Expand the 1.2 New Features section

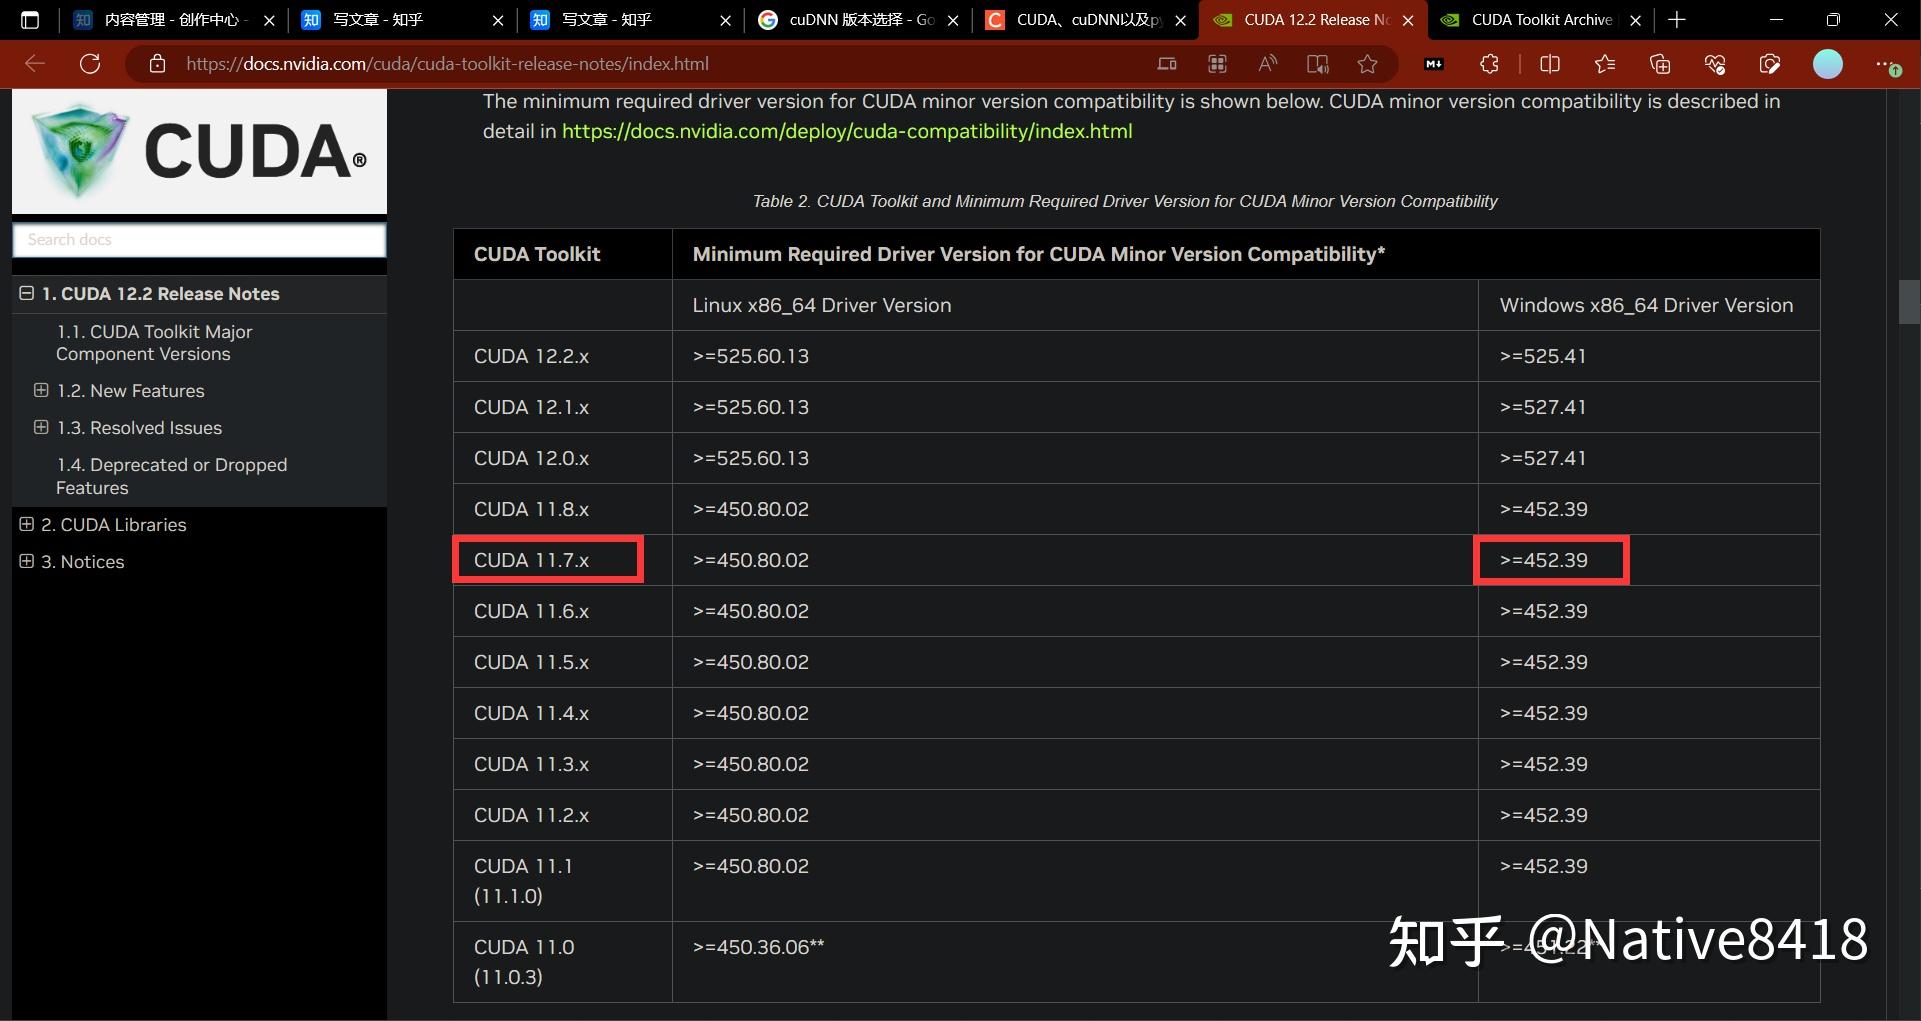pyautogui.click(x=41, y=390)
